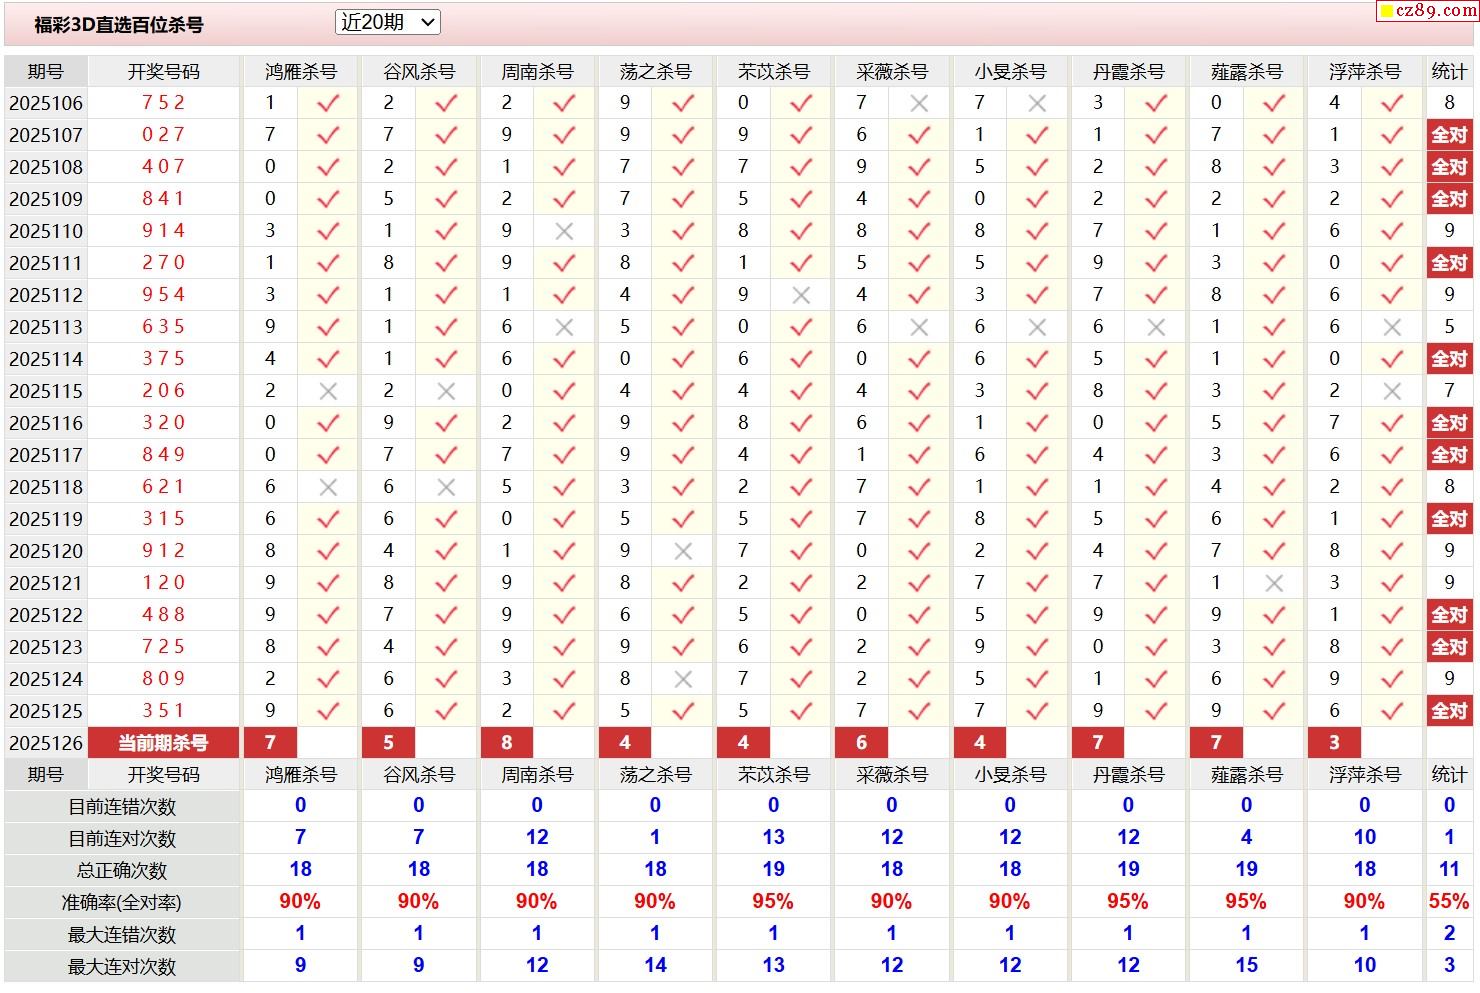
Task: Click 总正确次数 value 11 in 统计 column
Action: (1449, 869)
